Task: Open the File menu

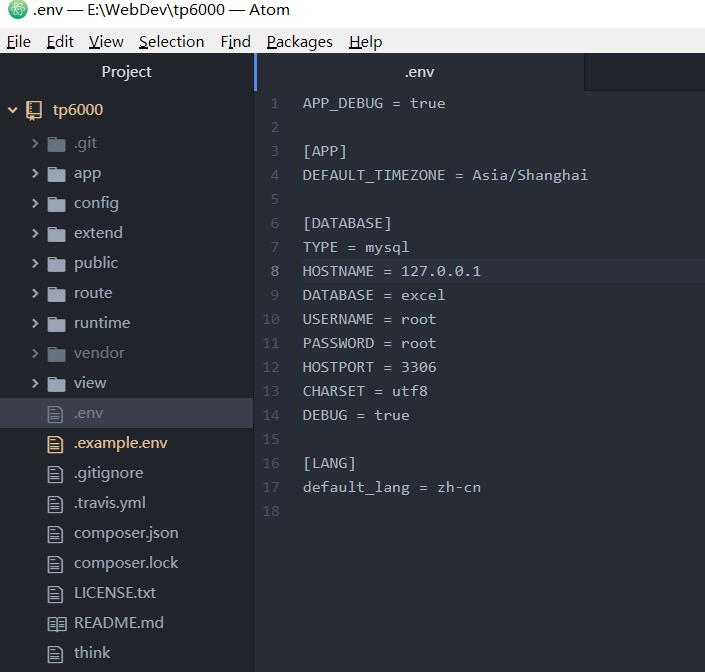Action: [x=18, y=41]
